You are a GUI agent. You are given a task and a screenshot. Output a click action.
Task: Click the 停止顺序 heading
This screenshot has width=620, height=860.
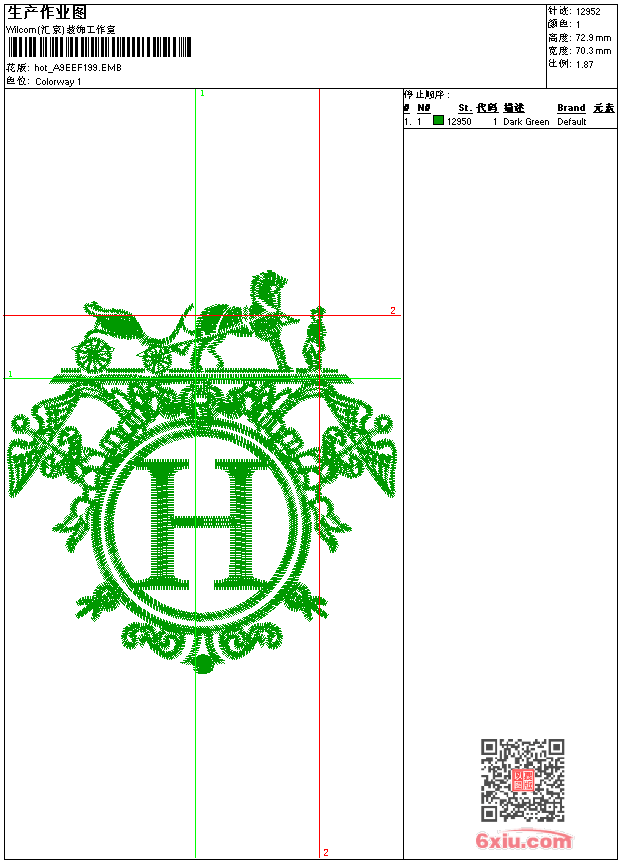(x=427, y=95)
